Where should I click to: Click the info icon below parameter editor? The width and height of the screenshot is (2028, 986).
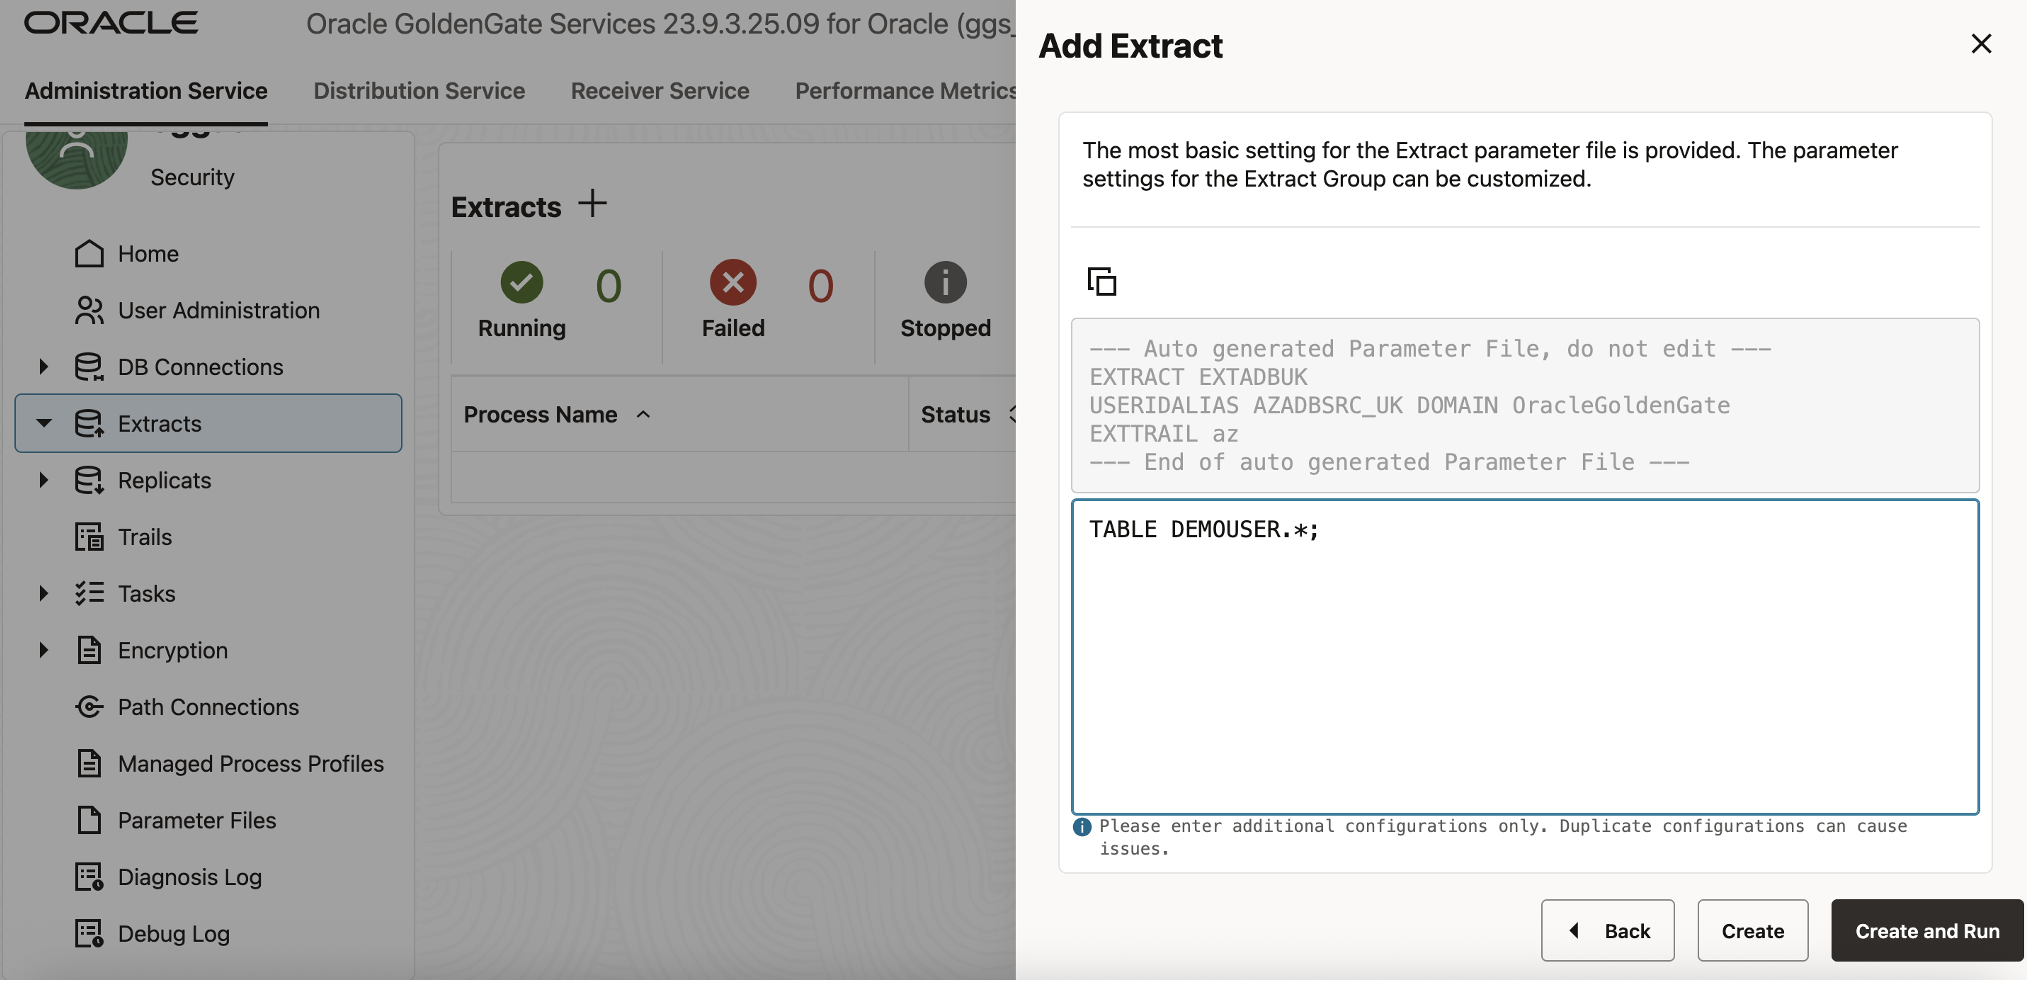pyautogui.click(x=1082, y=828)
